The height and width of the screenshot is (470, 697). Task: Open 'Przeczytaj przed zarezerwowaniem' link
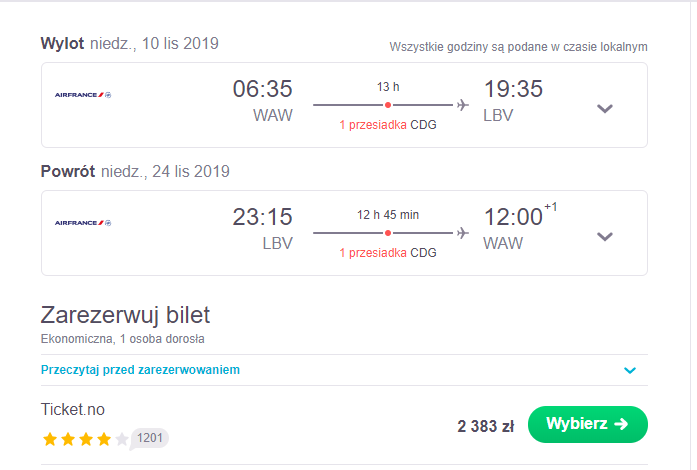click(x=140, y=370)
